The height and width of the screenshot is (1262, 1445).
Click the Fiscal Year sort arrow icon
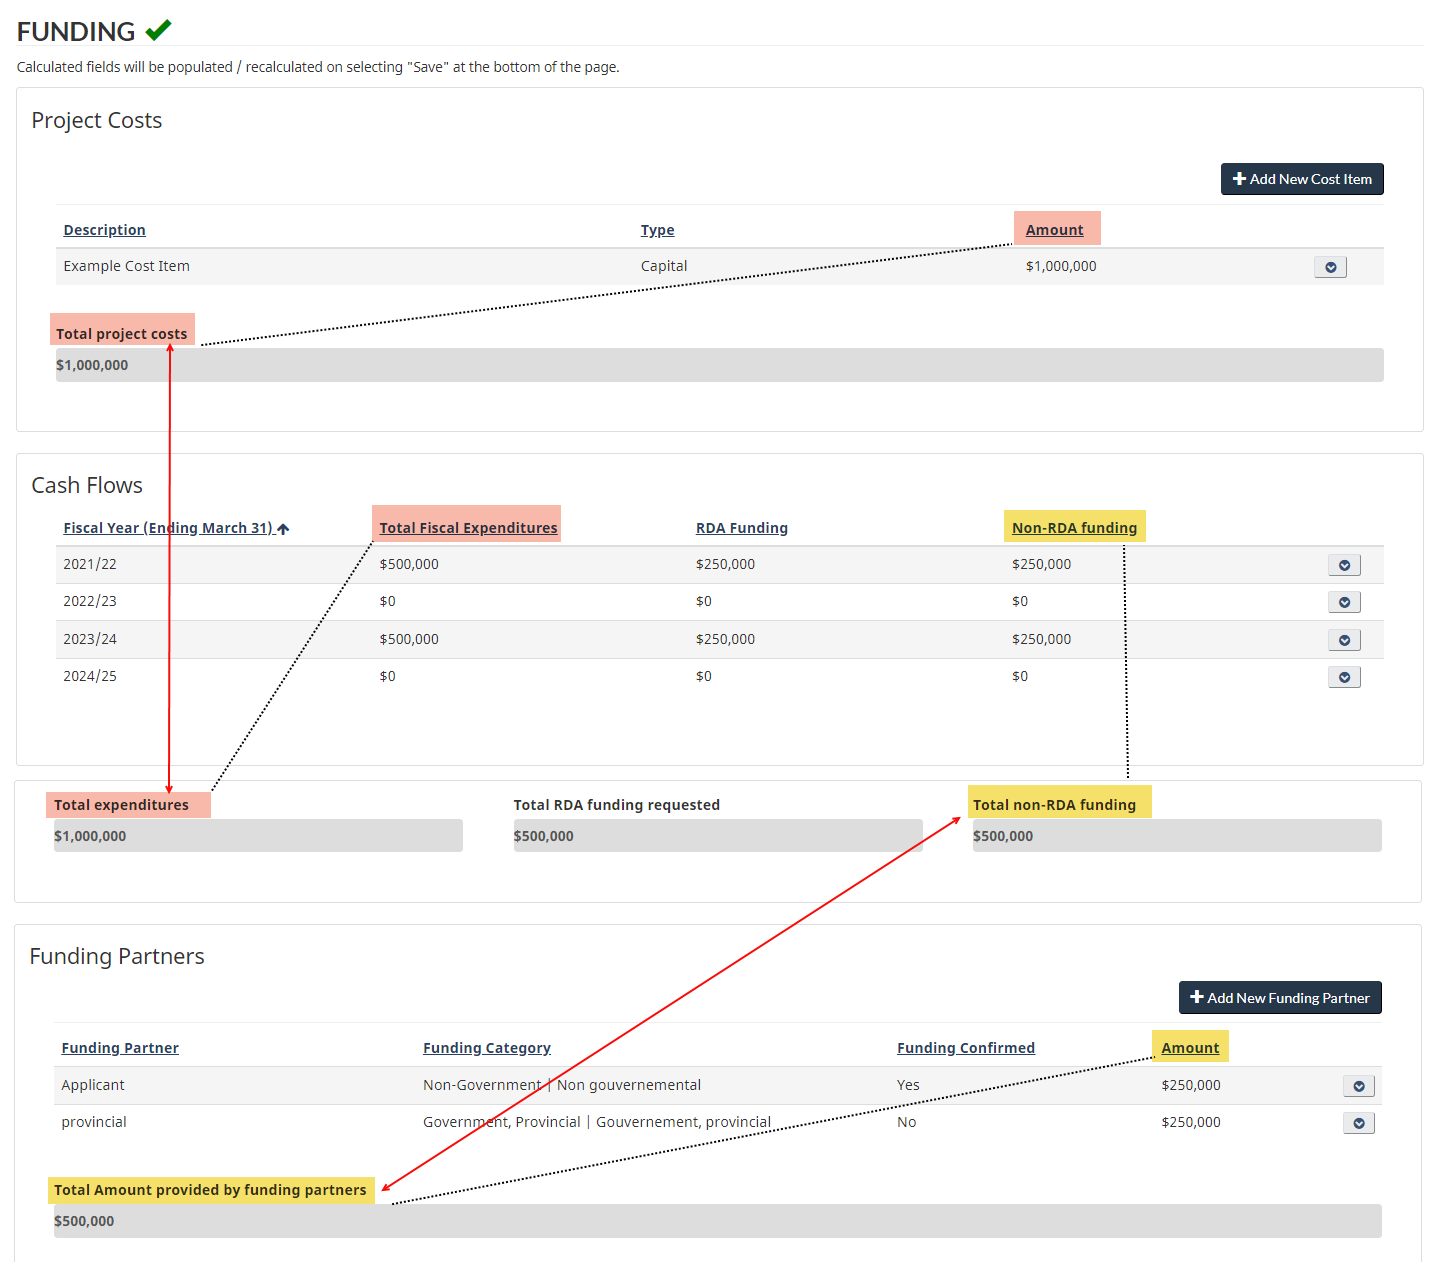pyautogui.click(x=283, y=529)
